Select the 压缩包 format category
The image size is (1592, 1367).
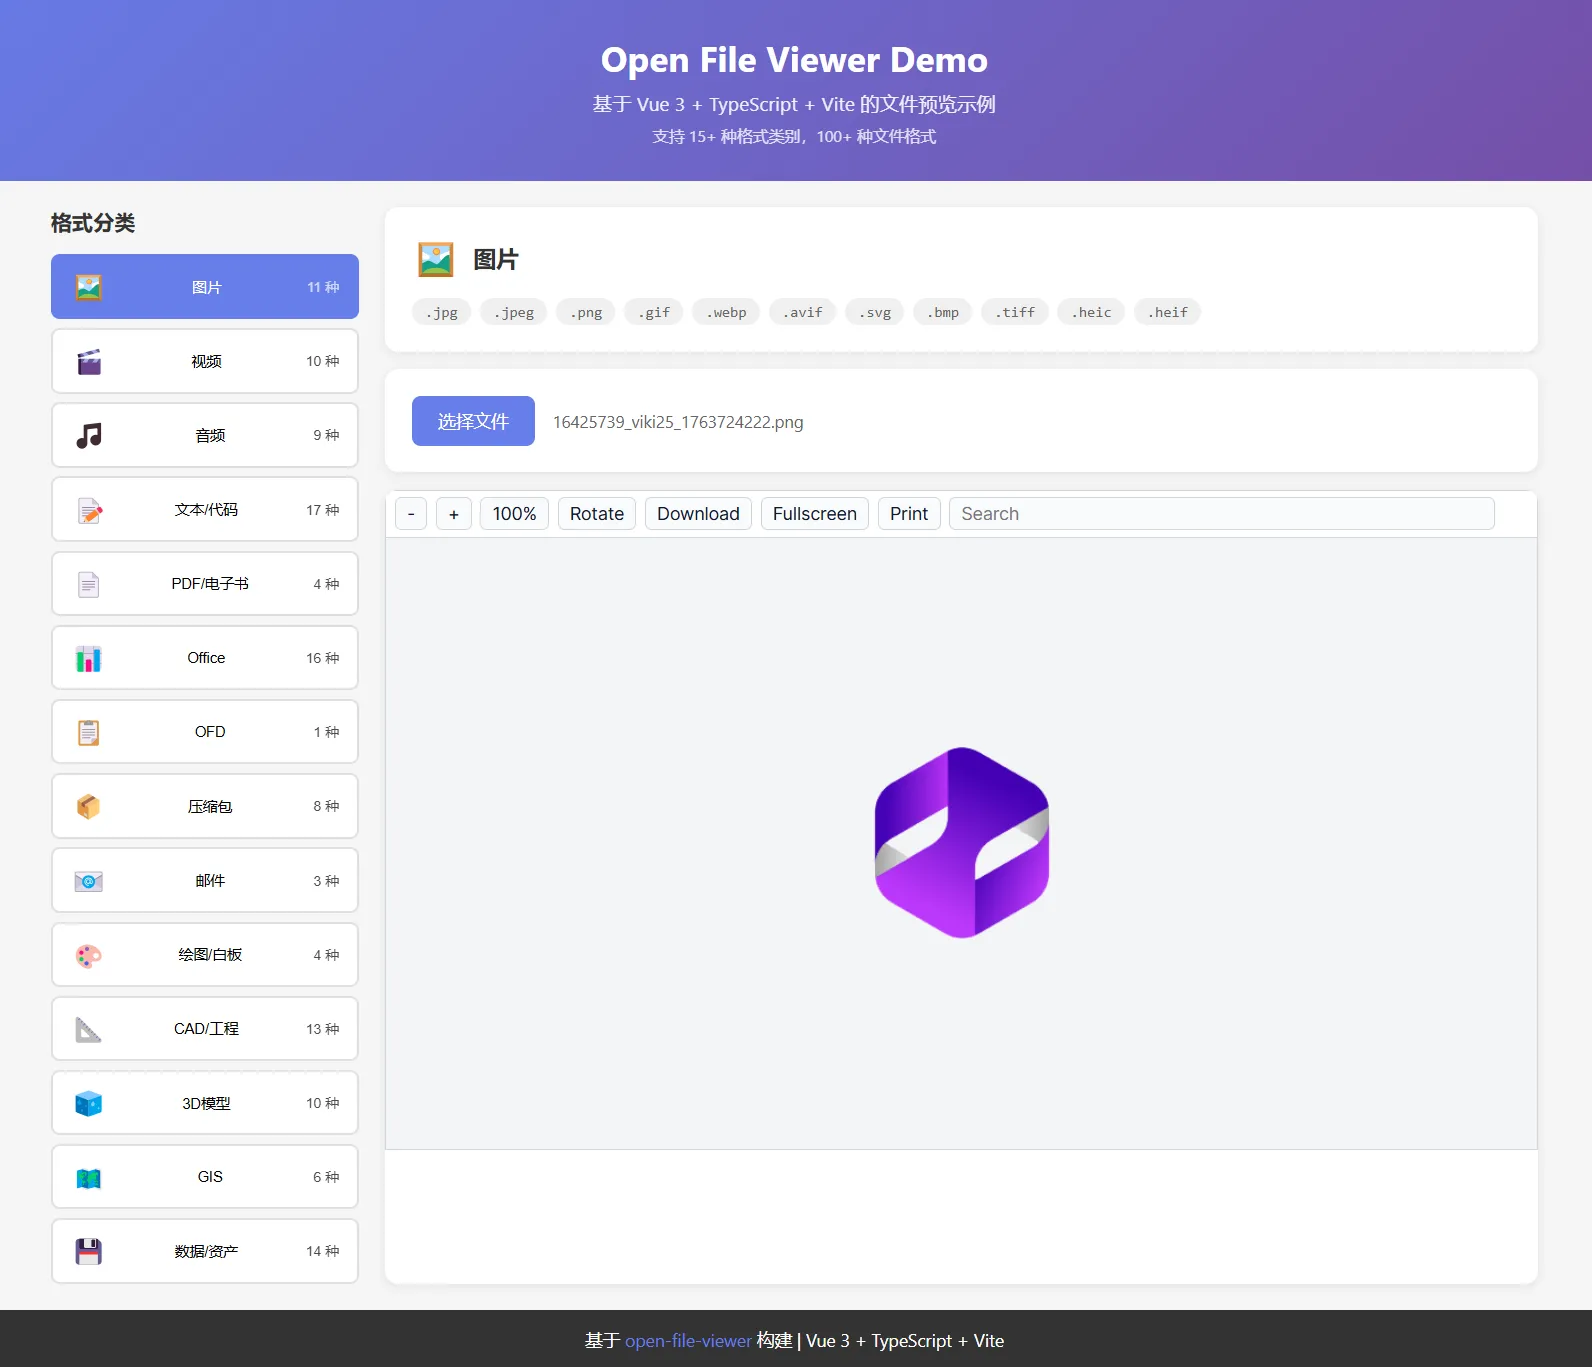pyautogui.click(x=205, y=806)
